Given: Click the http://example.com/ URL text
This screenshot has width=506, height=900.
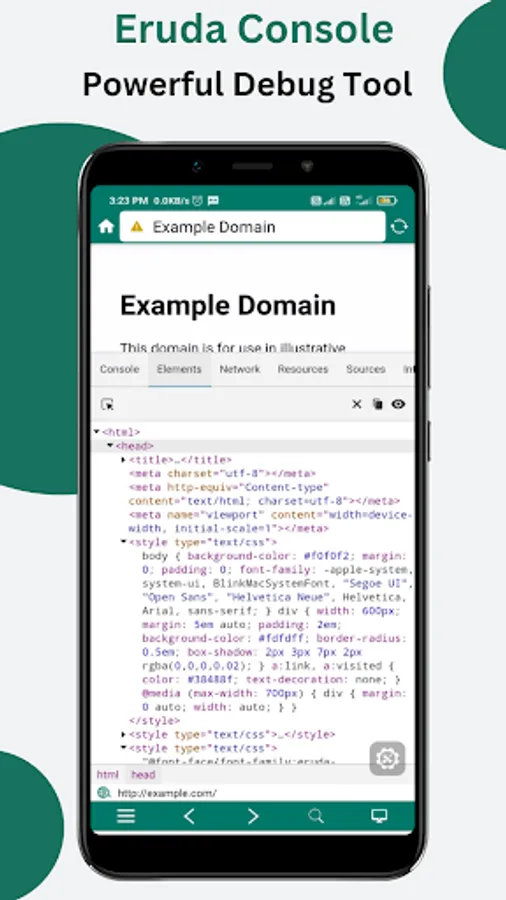Looking at the screenshot, I should (167, 793).
